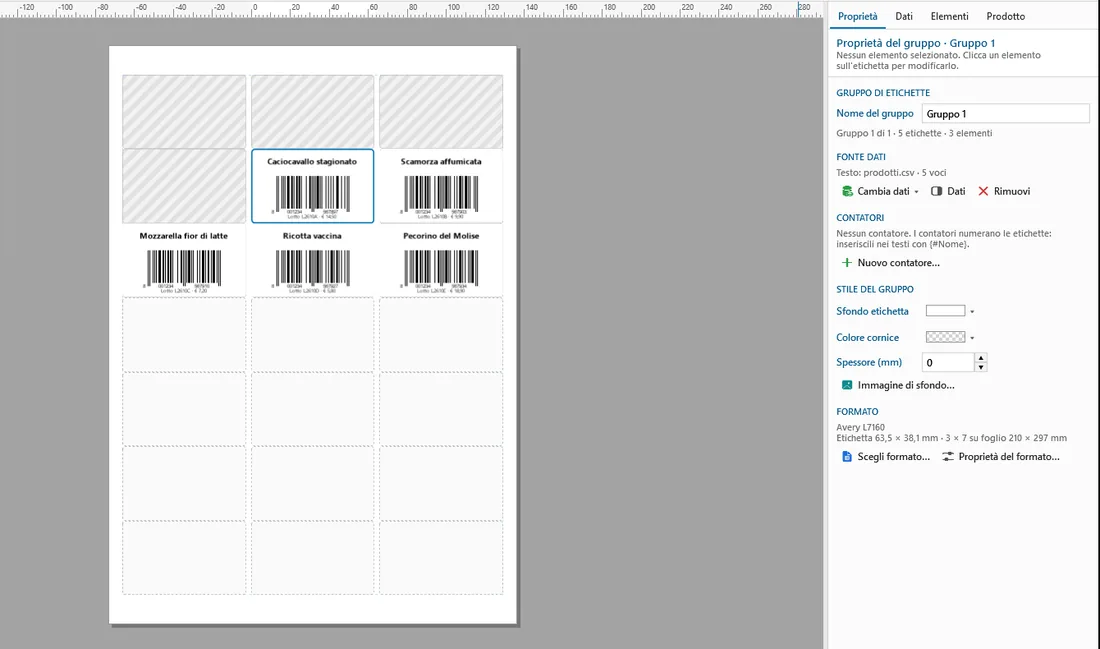The height and width of the screenshot is (649, 1100).
Task: Open Proprietà del formato settings
Action: (1001, 457)
